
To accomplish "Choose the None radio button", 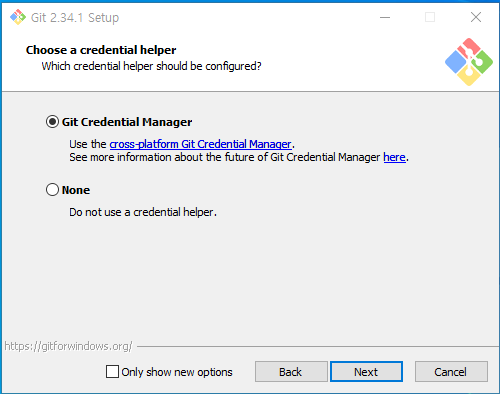I will [x=52, y=190].
